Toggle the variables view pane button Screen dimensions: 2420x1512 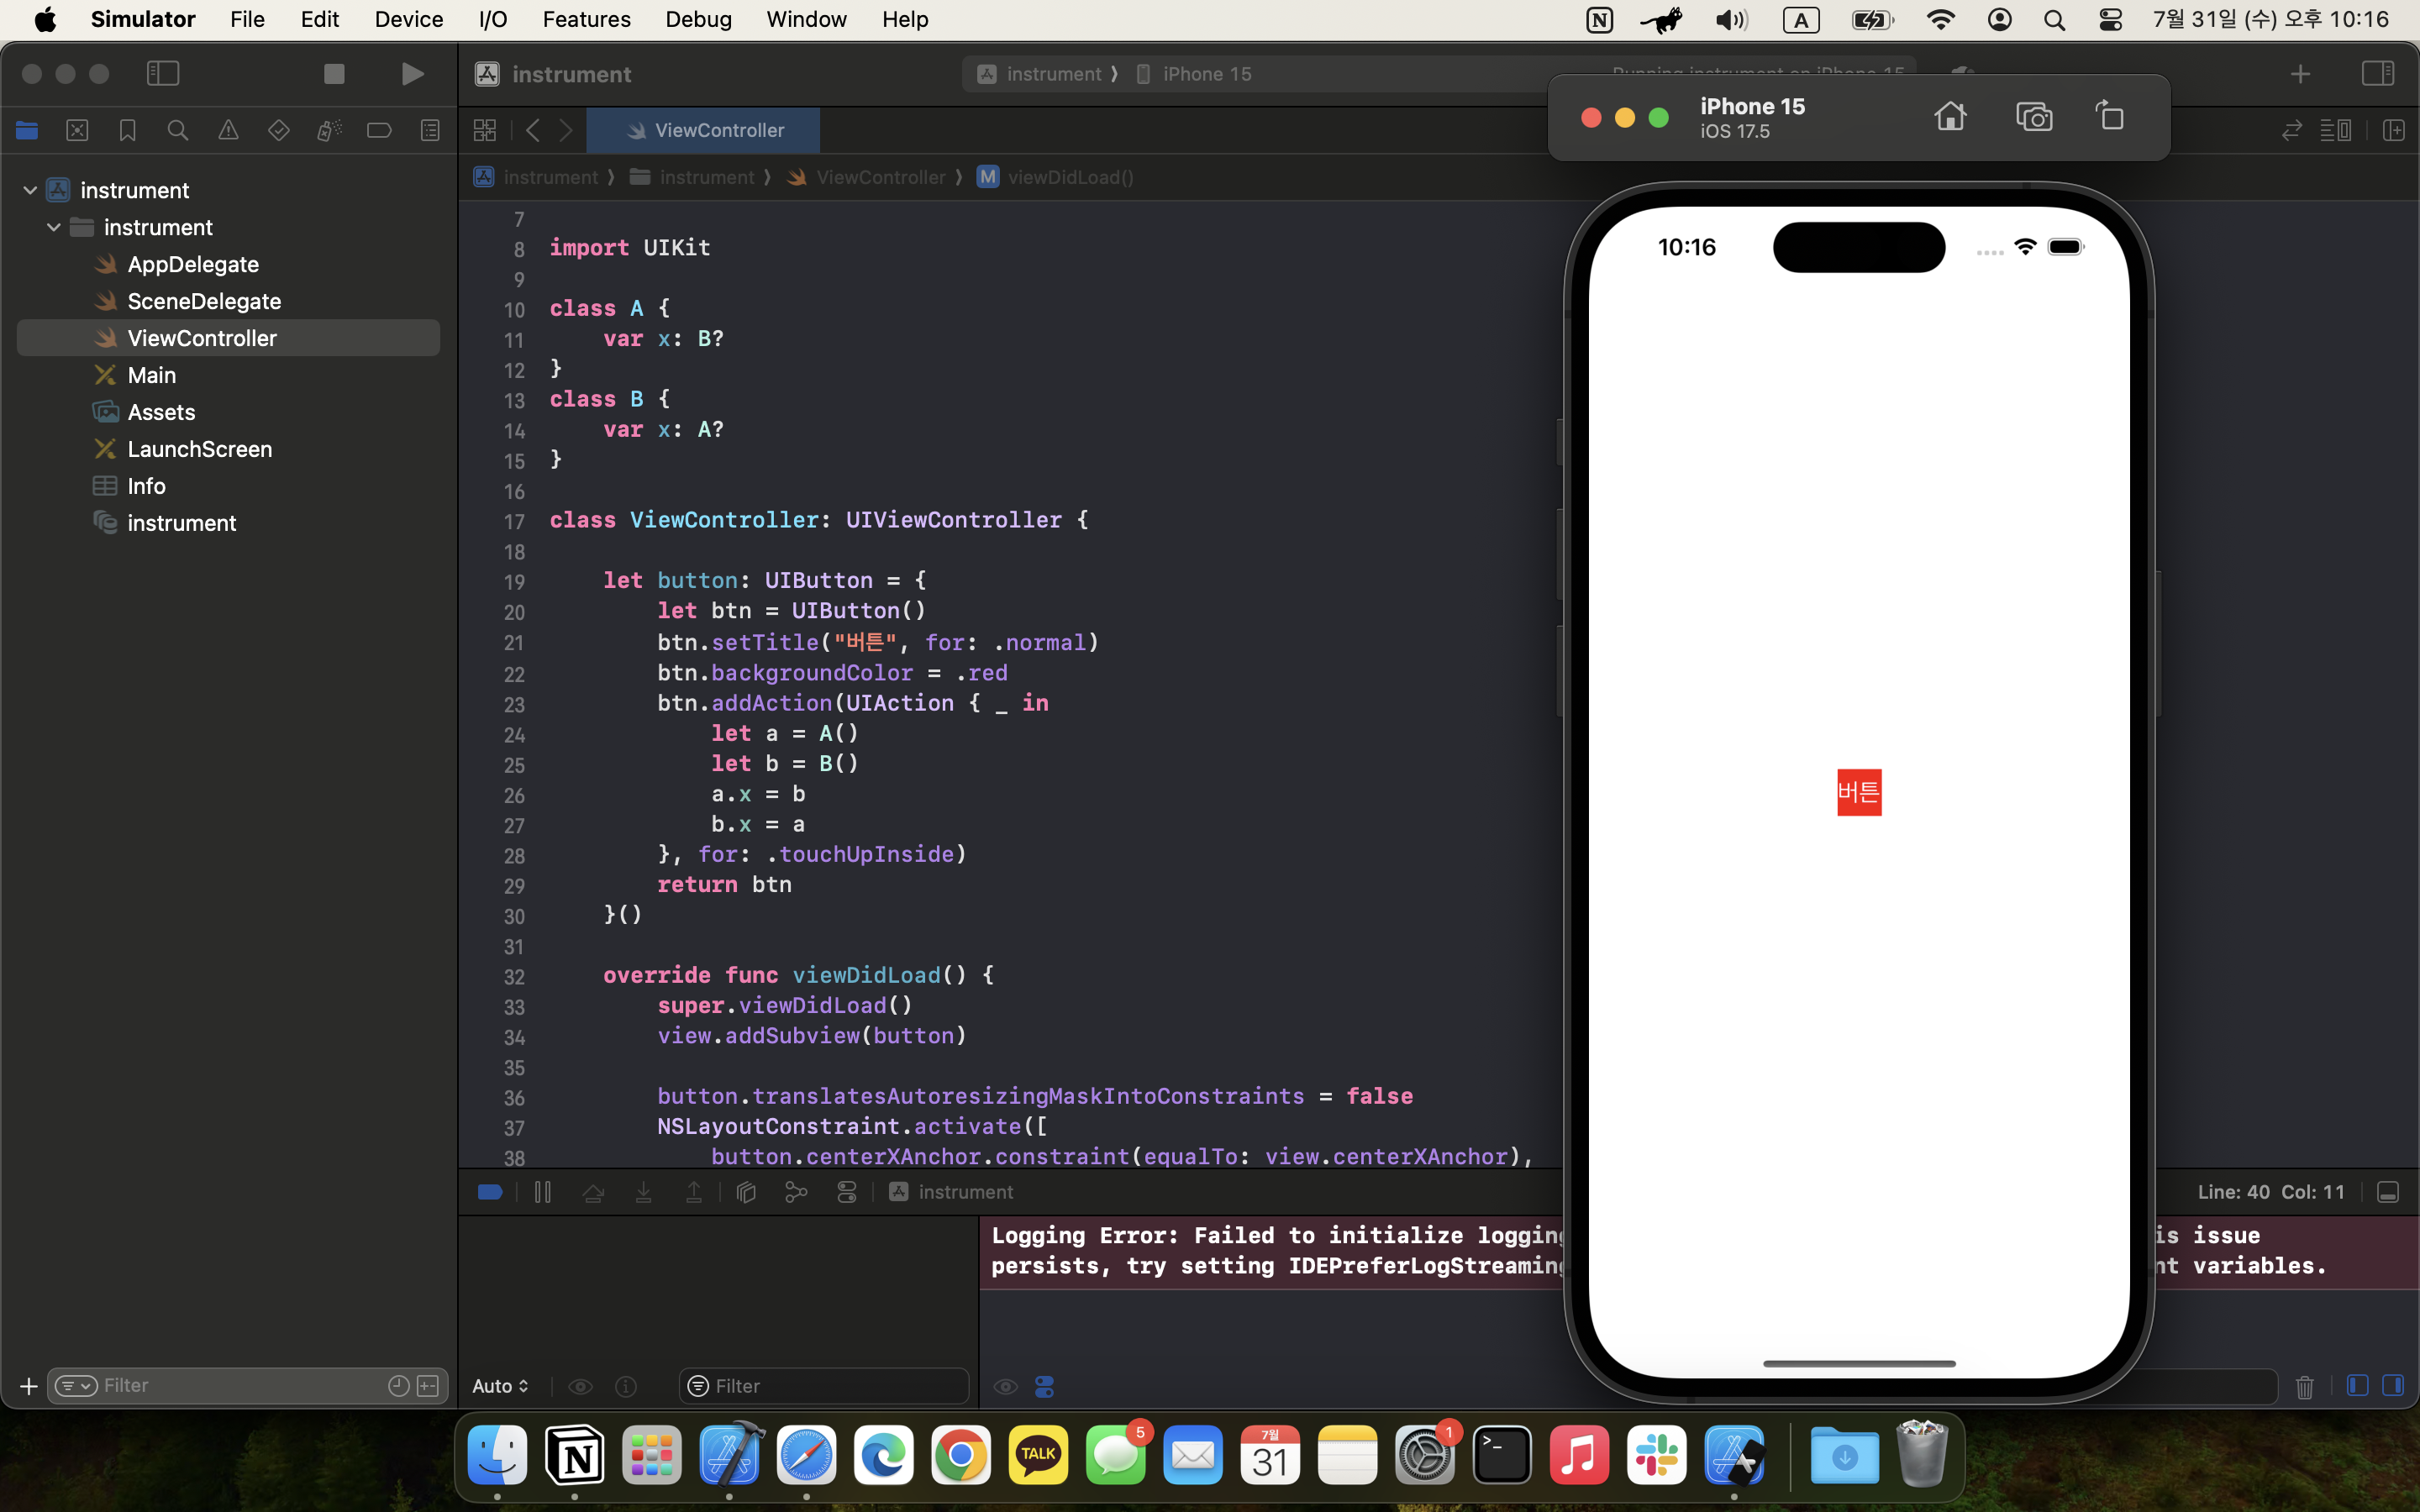coord(2357,1386)
